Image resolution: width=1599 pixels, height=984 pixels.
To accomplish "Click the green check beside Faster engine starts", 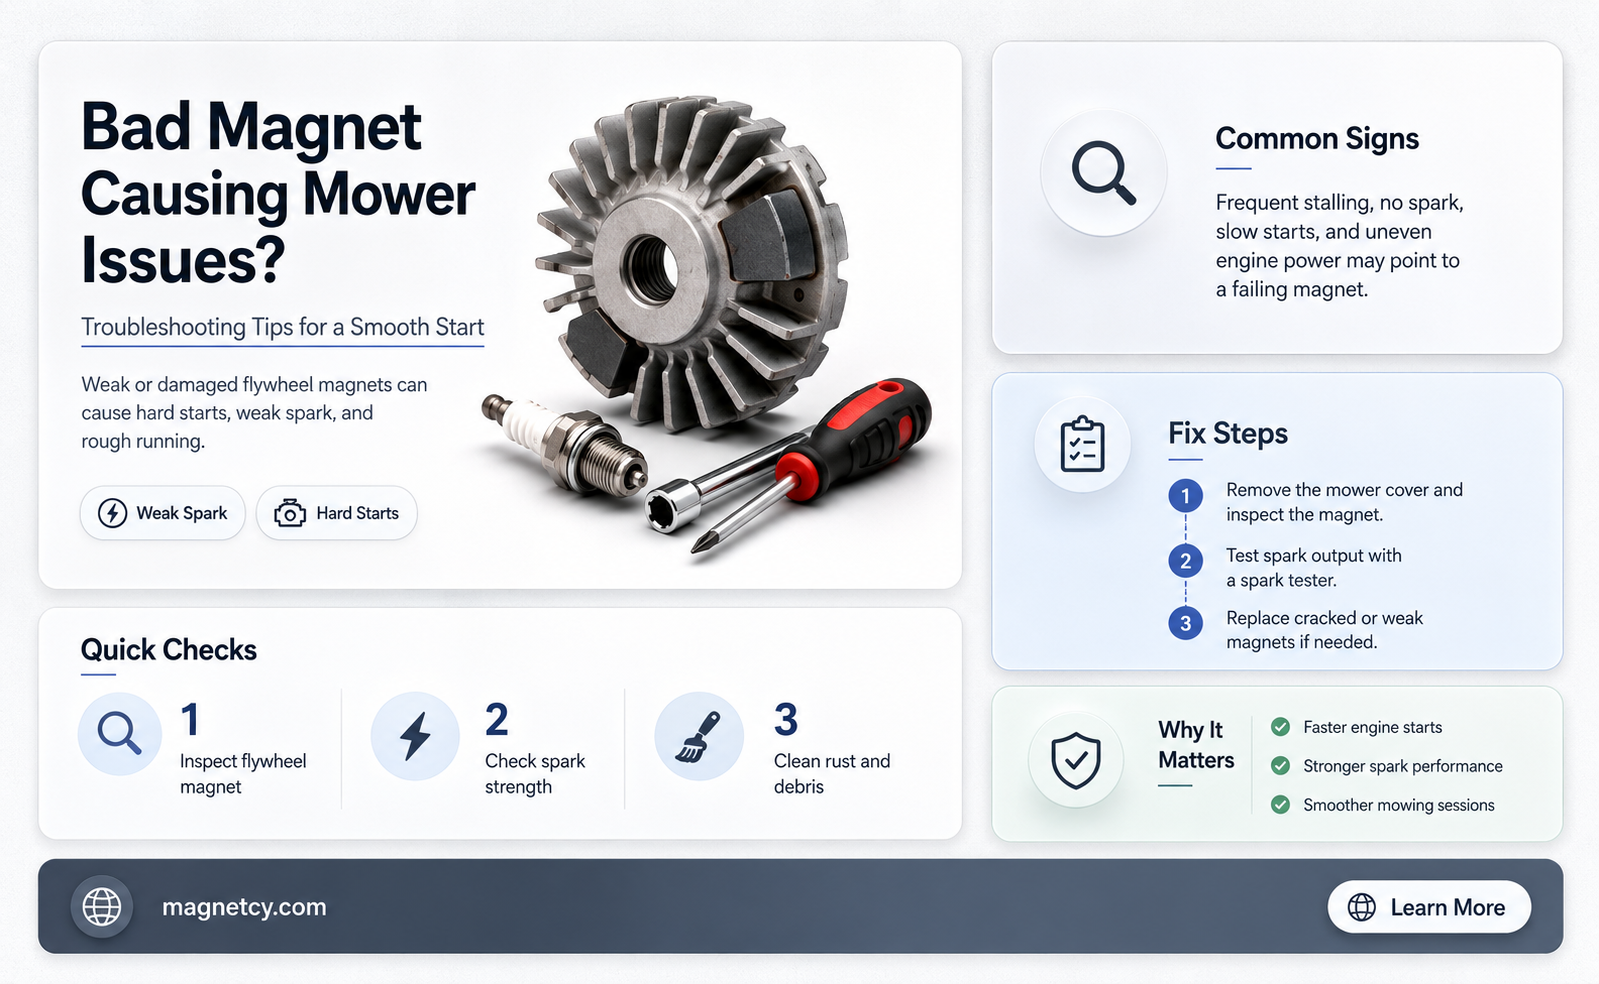I will pyautogui.click(x=1280, y=727).
